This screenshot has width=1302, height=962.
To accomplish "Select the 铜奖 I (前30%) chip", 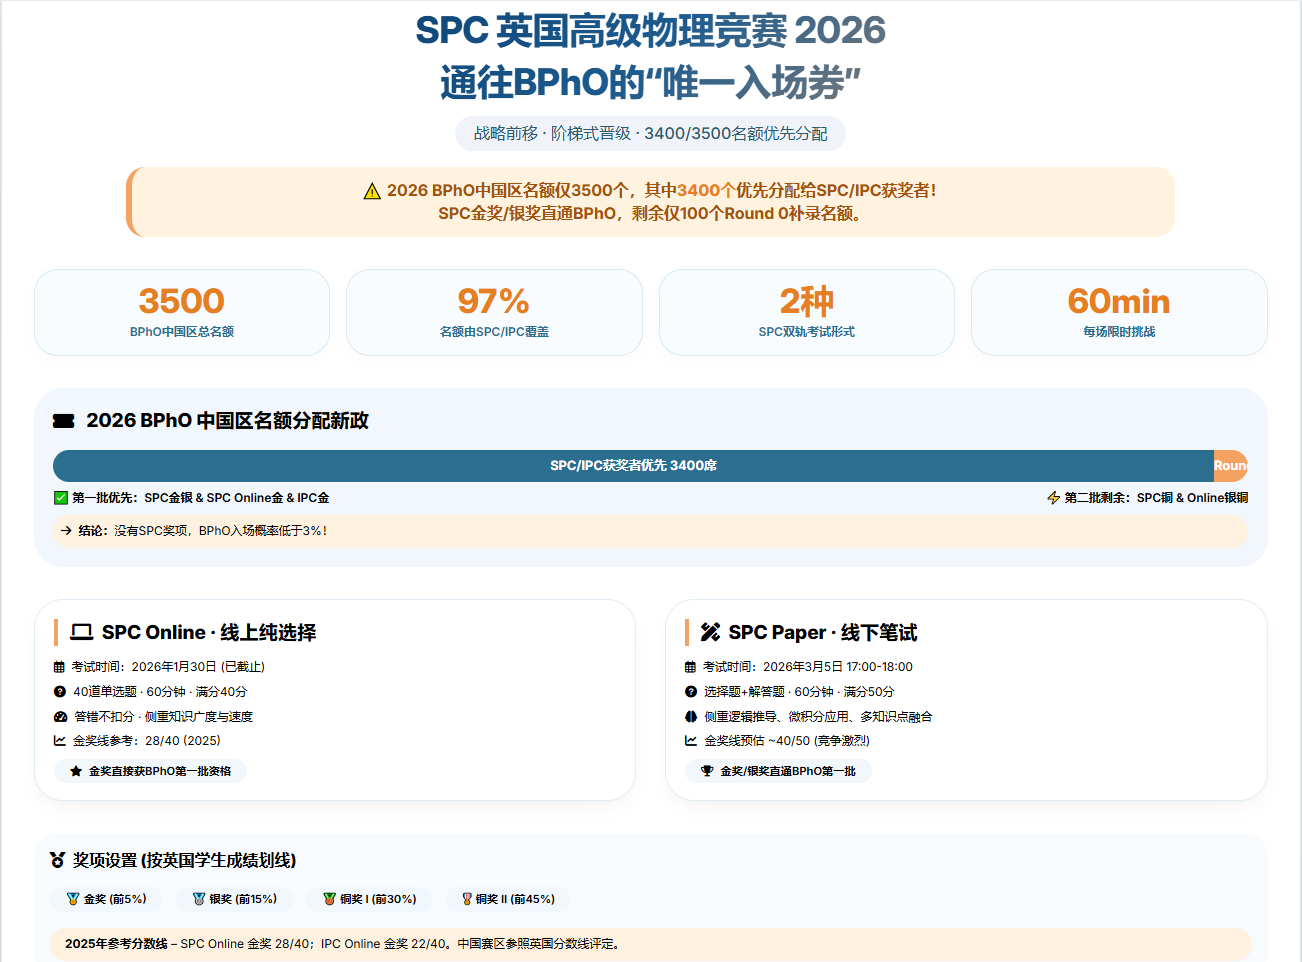I will (x=369, y=899).
